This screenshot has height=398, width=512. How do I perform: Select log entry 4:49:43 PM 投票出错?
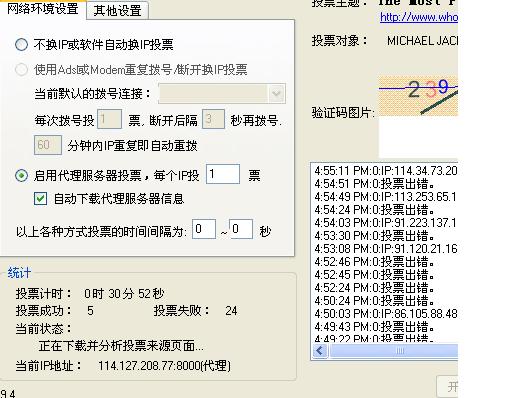(374, 327)
